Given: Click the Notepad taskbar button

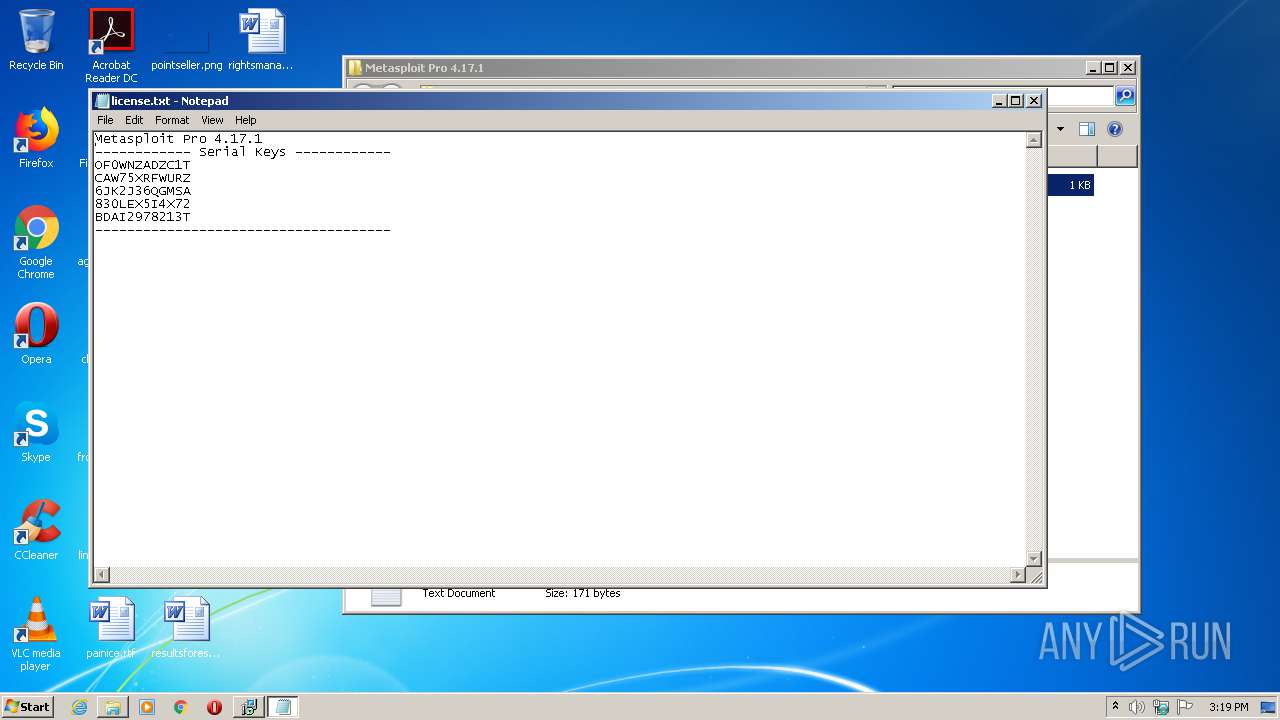Looking at the screenshot, I should [x=283, y=707].
